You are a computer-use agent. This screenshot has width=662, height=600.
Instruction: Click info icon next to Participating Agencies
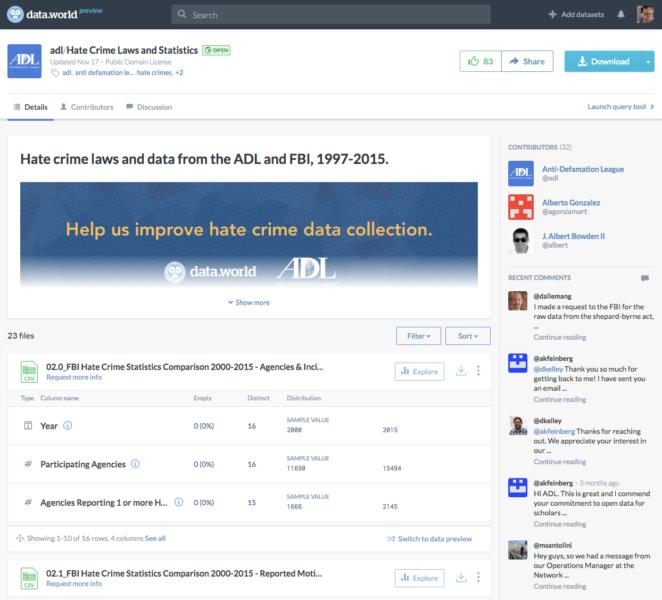[x=135, y=464]
